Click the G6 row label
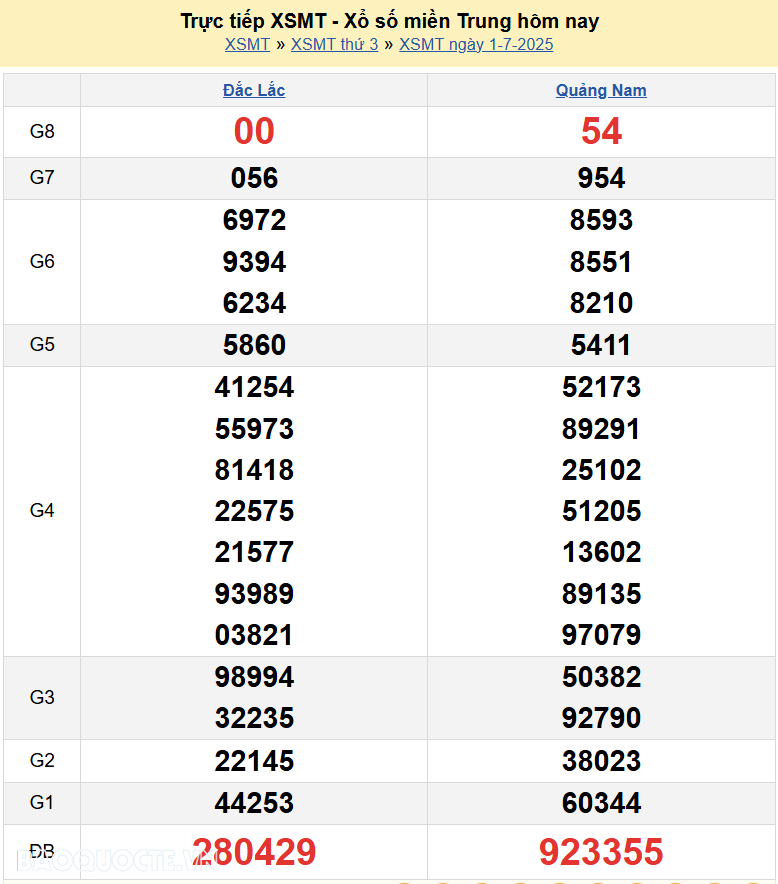The width and height of the screenshot is (778, 884). tap(42, 262)
